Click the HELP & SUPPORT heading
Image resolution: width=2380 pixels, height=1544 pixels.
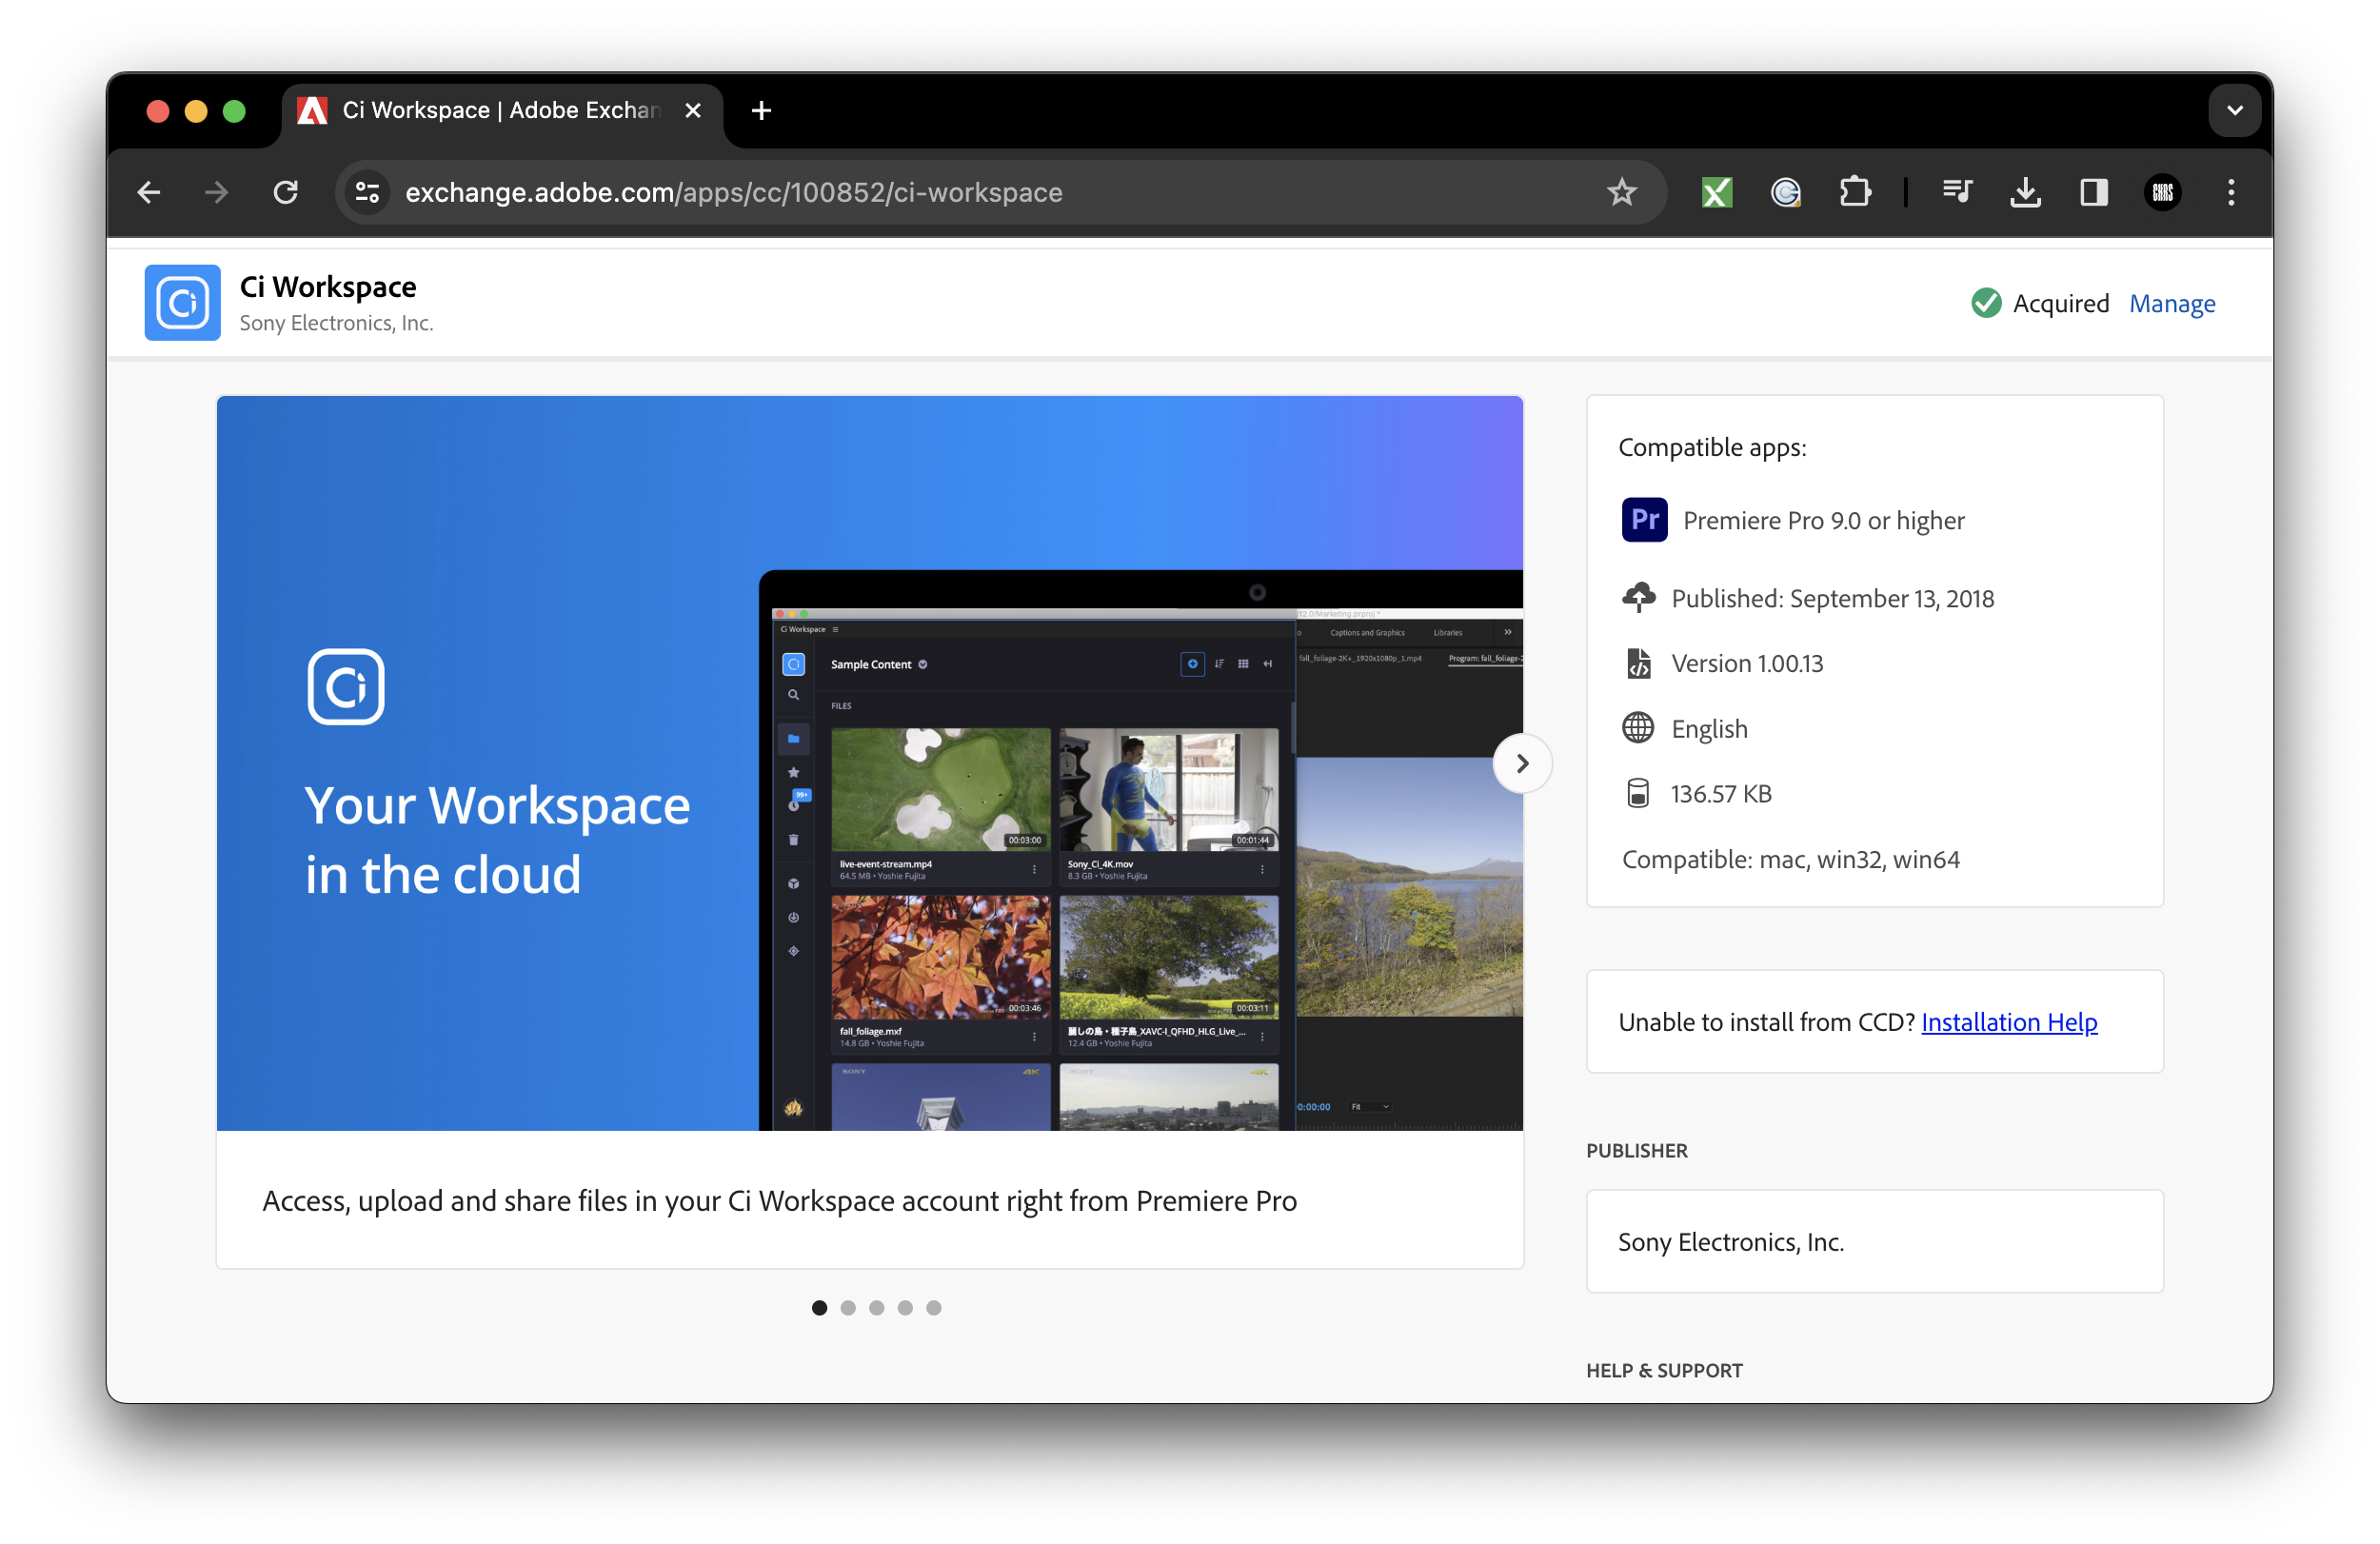(1664, 1371)
